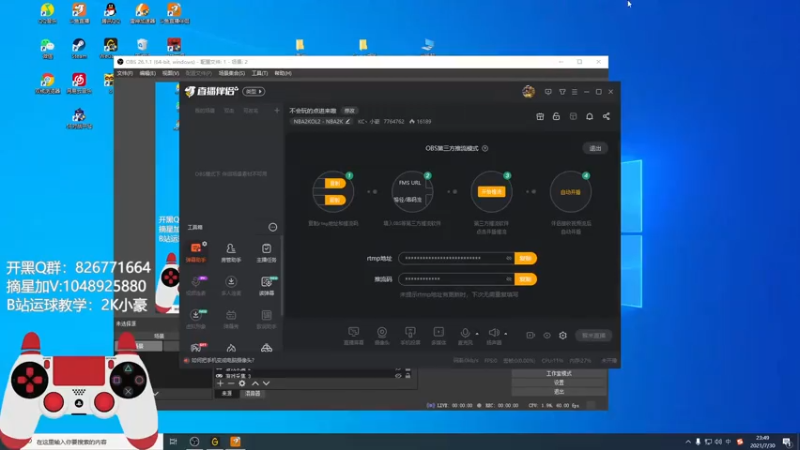This screenshot has width=800, height=450.
Task: Switch to OBS Sources tab below the list
Action: click(227, 393)
